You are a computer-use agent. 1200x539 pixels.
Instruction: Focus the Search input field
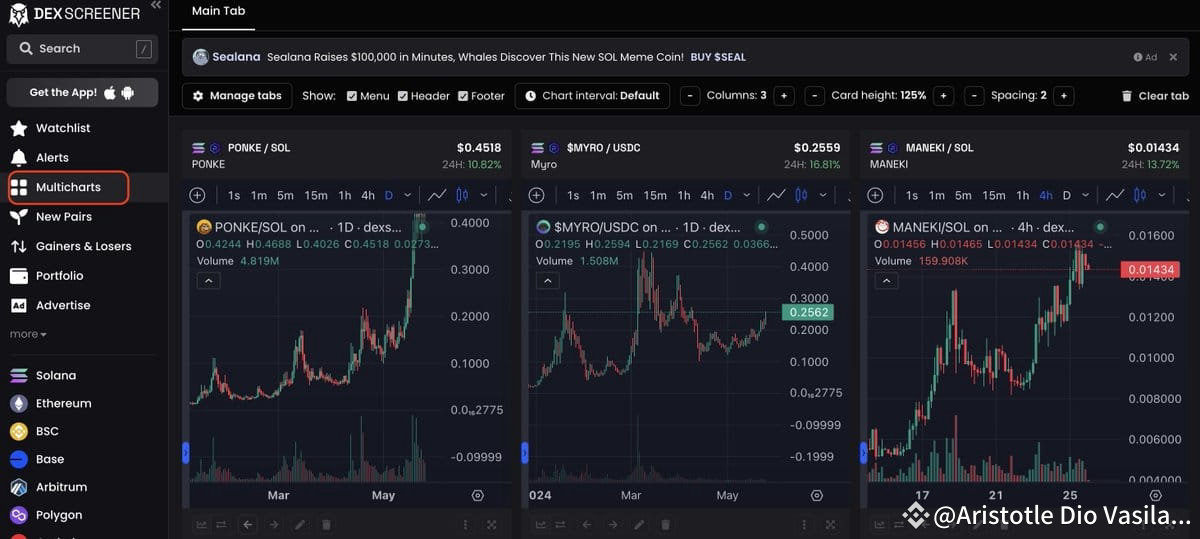(x=82, y=49)
